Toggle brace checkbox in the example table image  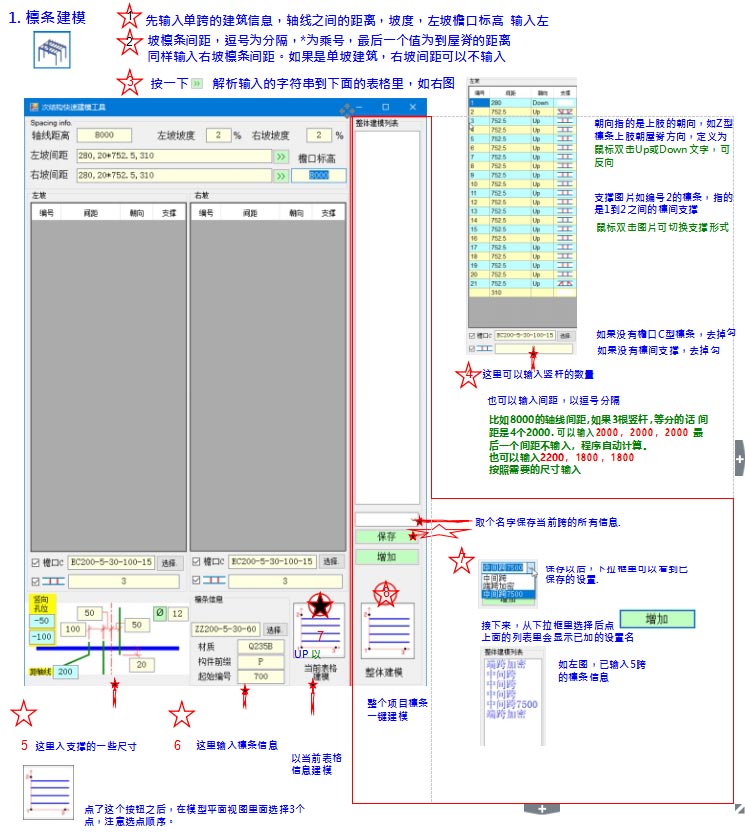tap(472, 348)
